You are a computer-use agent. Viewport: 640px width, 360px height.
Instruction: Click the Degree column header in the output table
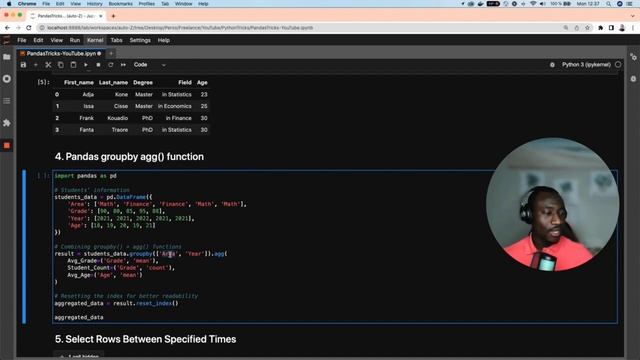click(143, 82)
